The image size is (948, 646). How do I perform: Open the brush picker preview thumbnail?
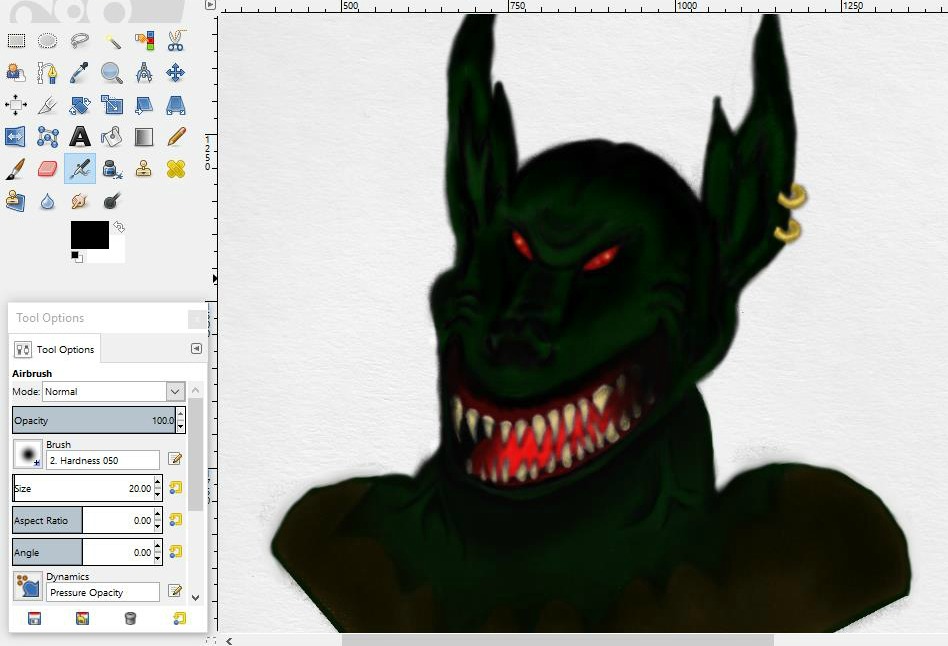28,455
